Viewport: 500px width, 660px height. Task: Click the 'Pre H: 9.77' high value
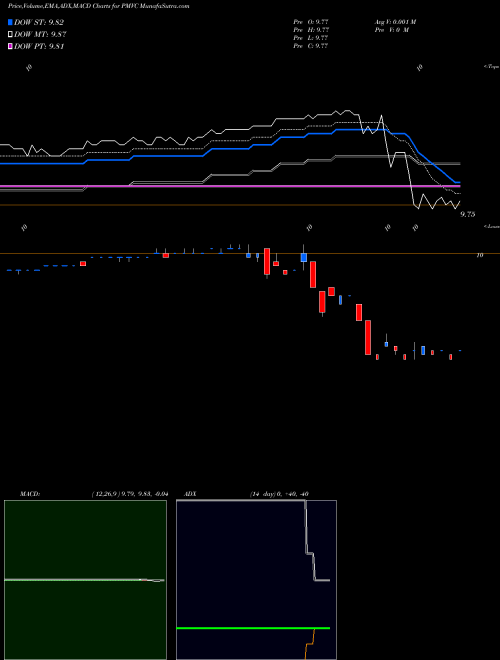[311, 30]
